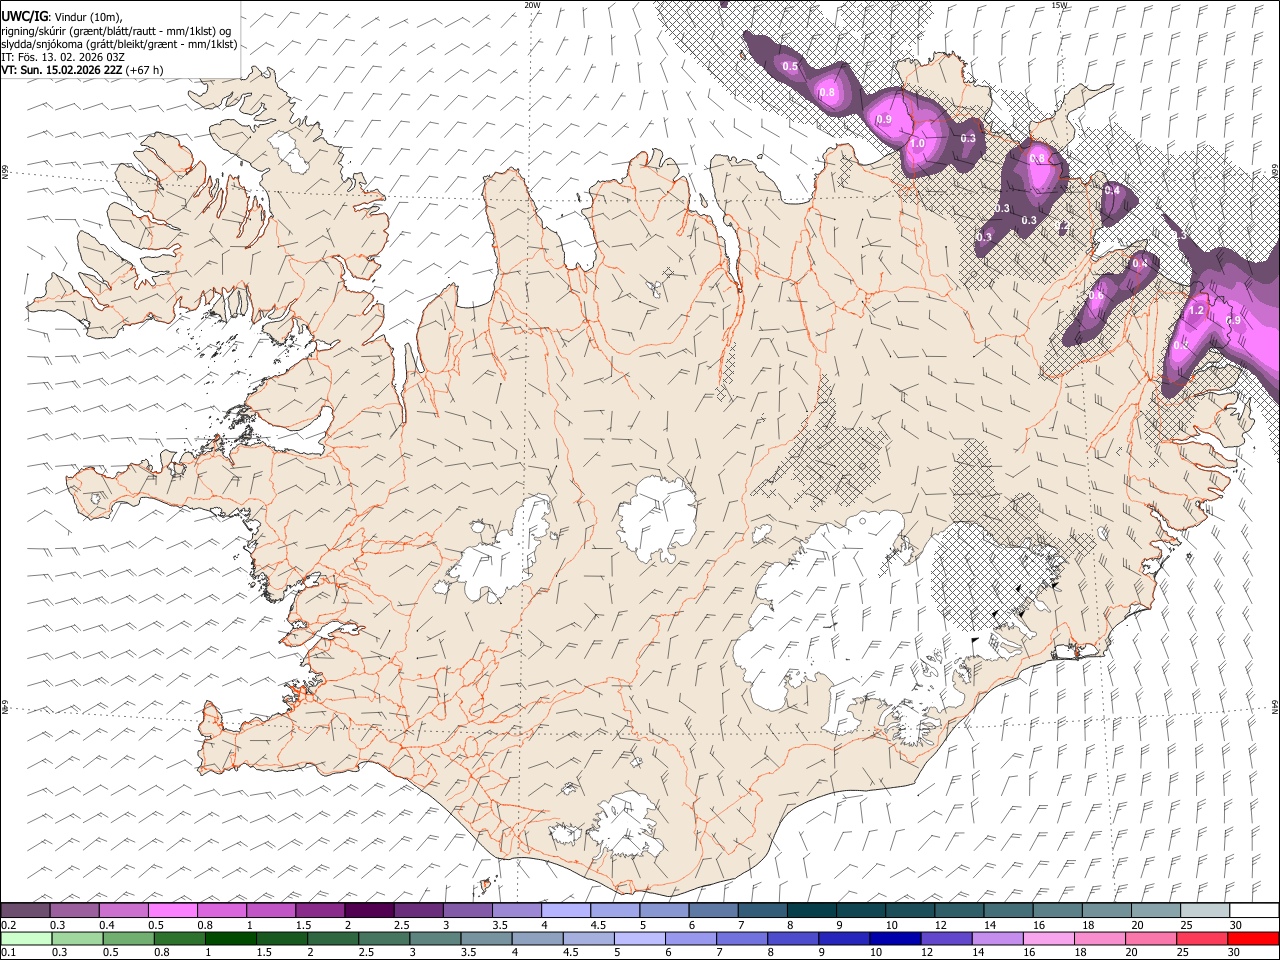Select the bright red swatch at 30 in lower legend
The height and width of the screenshot is (960, 1280).
click(1253, 939)
